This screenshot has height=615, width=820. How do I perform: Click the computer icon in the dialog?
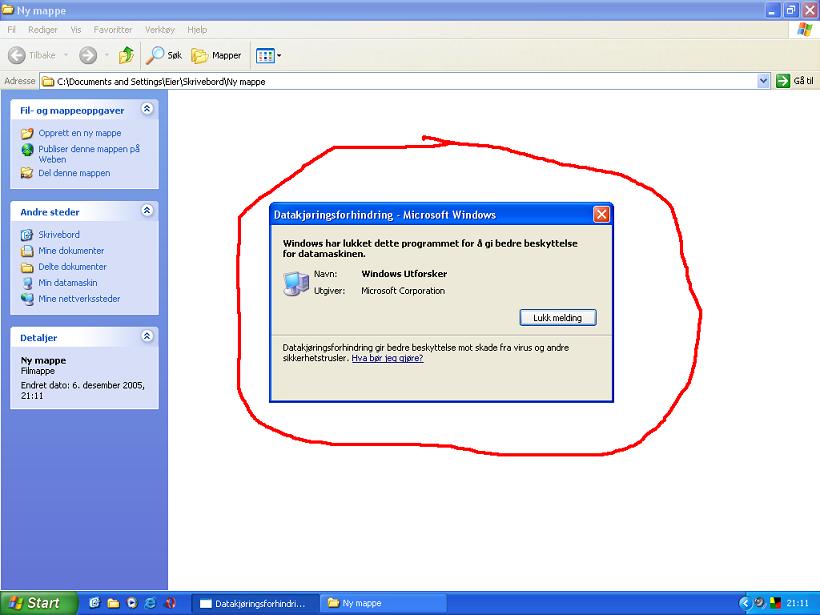click(296, 284)
